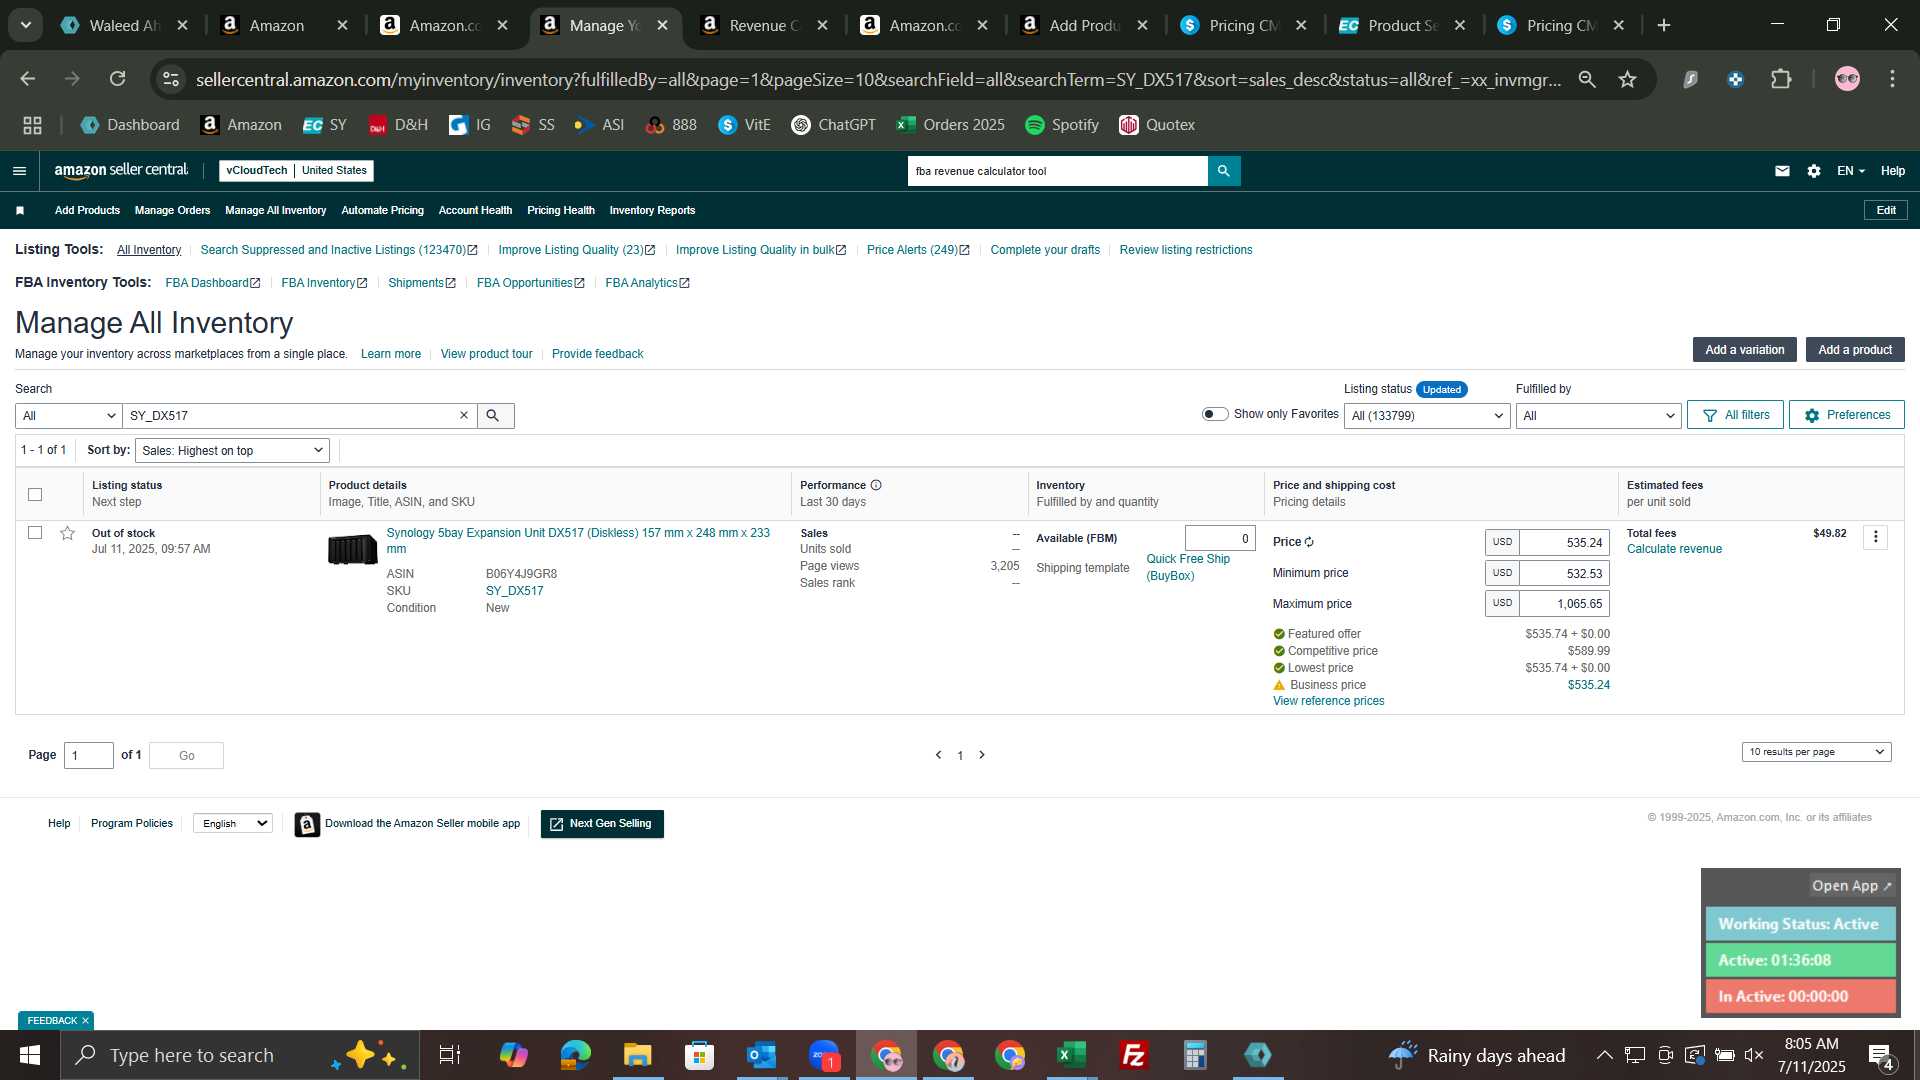Open the SY_DX517 SKU link
This screenshot has height=1080, width=1920.
click(x=514, y=591)
